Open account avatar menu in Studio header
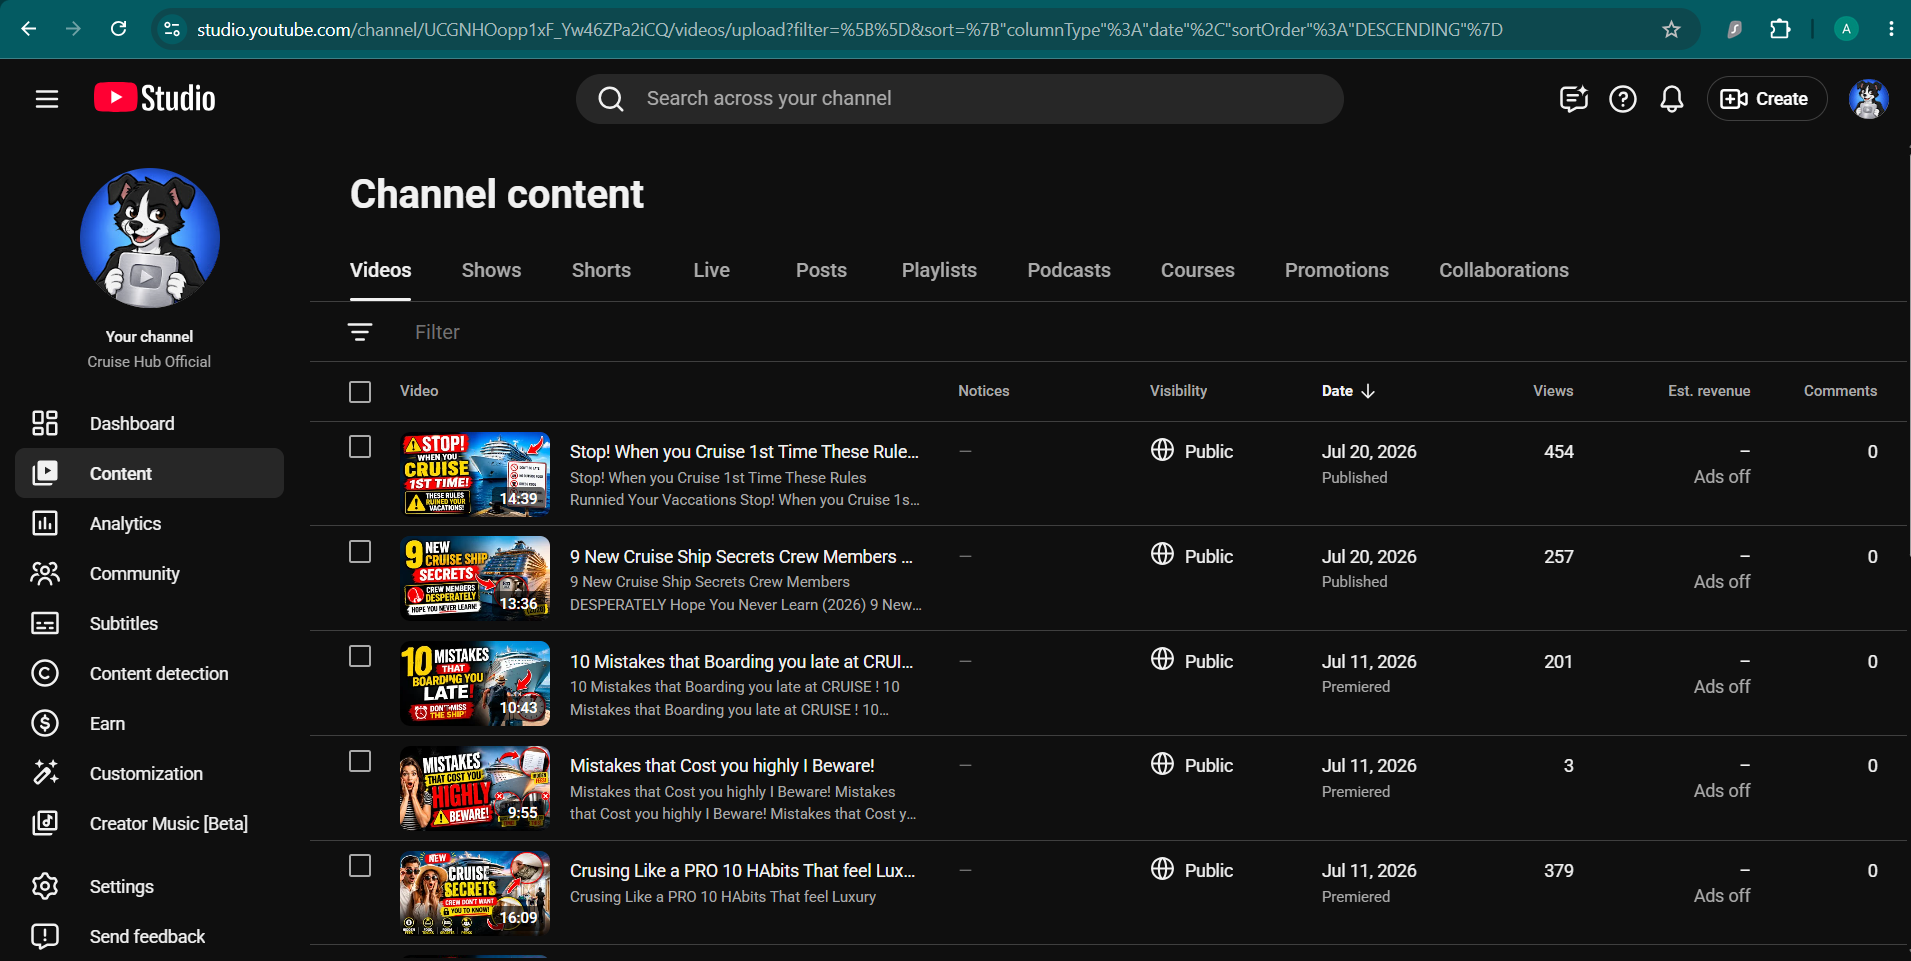Image resolution: width=1911 pixels, height=961 pixels. [1868, 99]
